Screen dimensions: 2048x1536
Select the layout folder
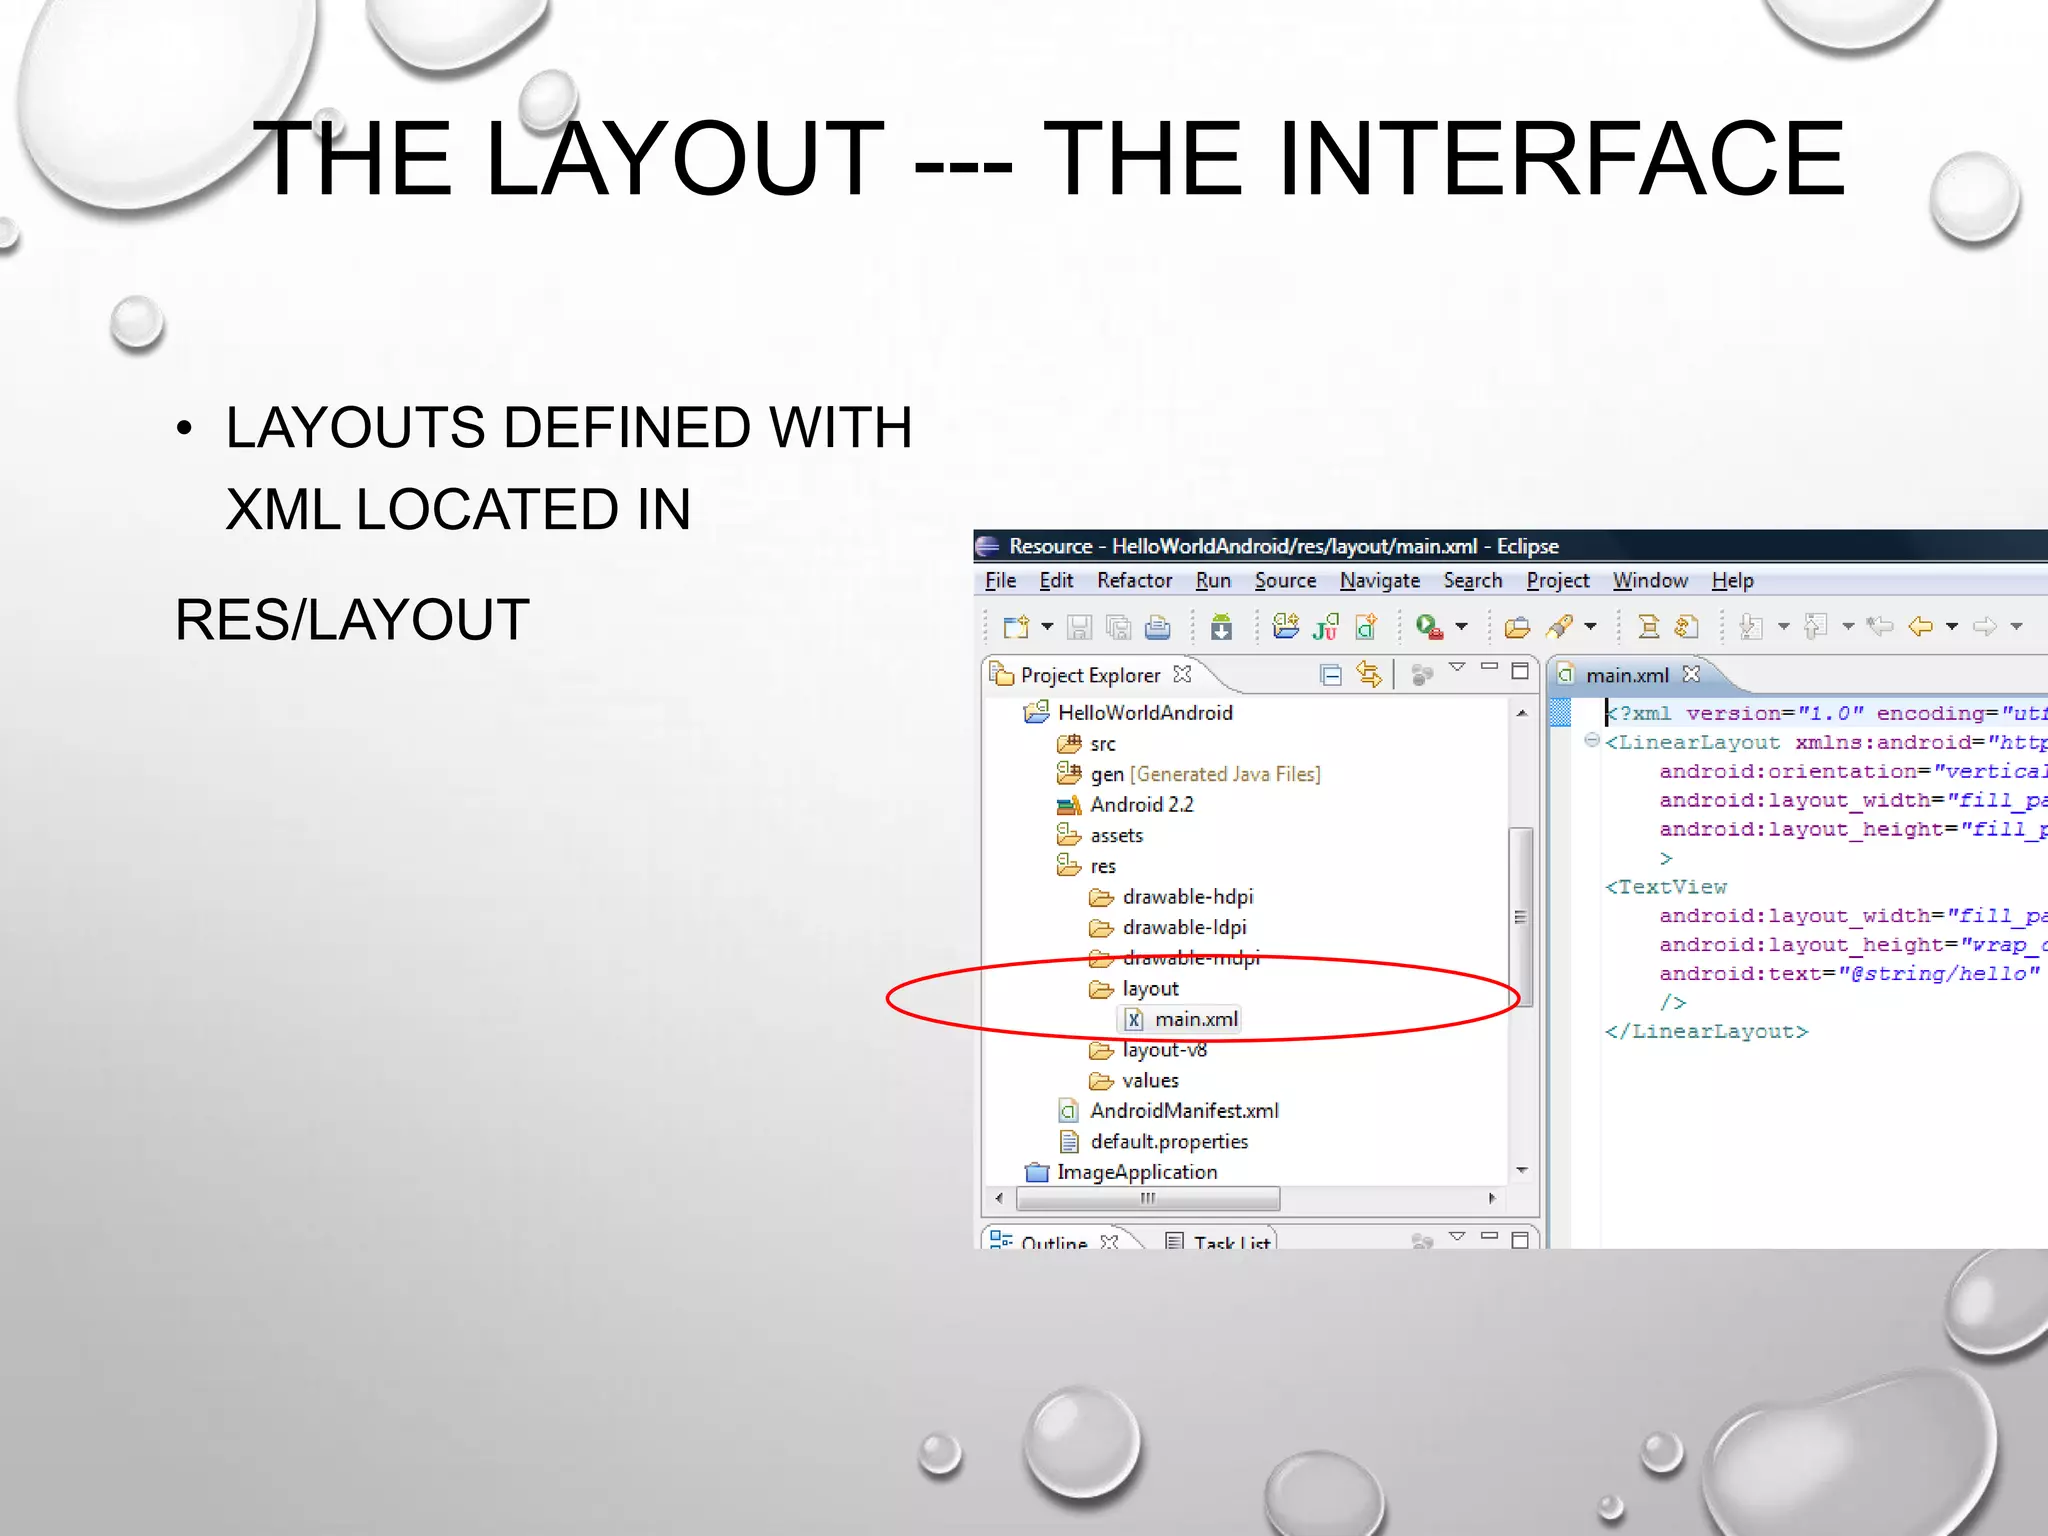(1150, 989)
